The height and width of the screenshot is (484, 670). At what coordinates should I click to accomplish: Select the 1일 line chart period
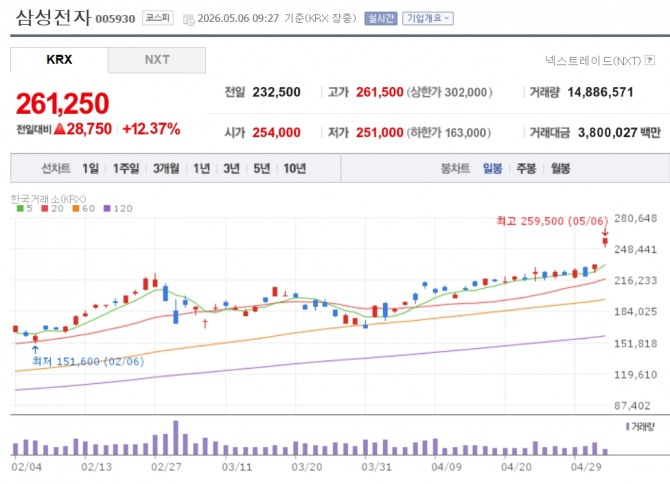coord(90,168)
